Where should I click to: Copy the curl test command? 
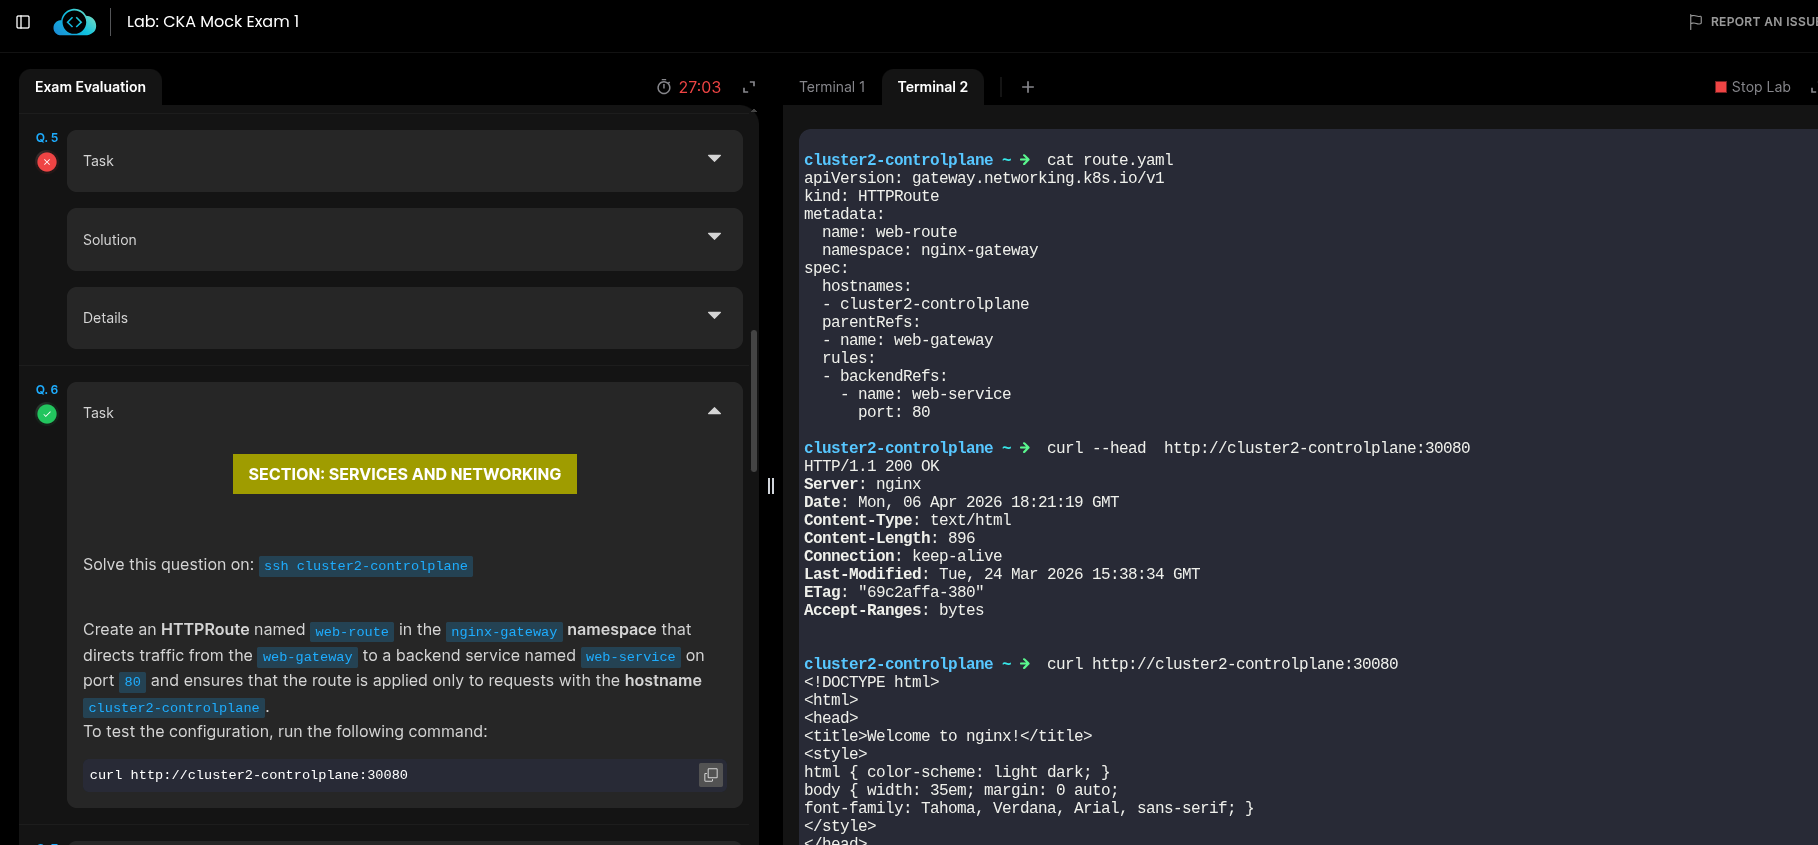pyautogui.click(x=710, y=775)
